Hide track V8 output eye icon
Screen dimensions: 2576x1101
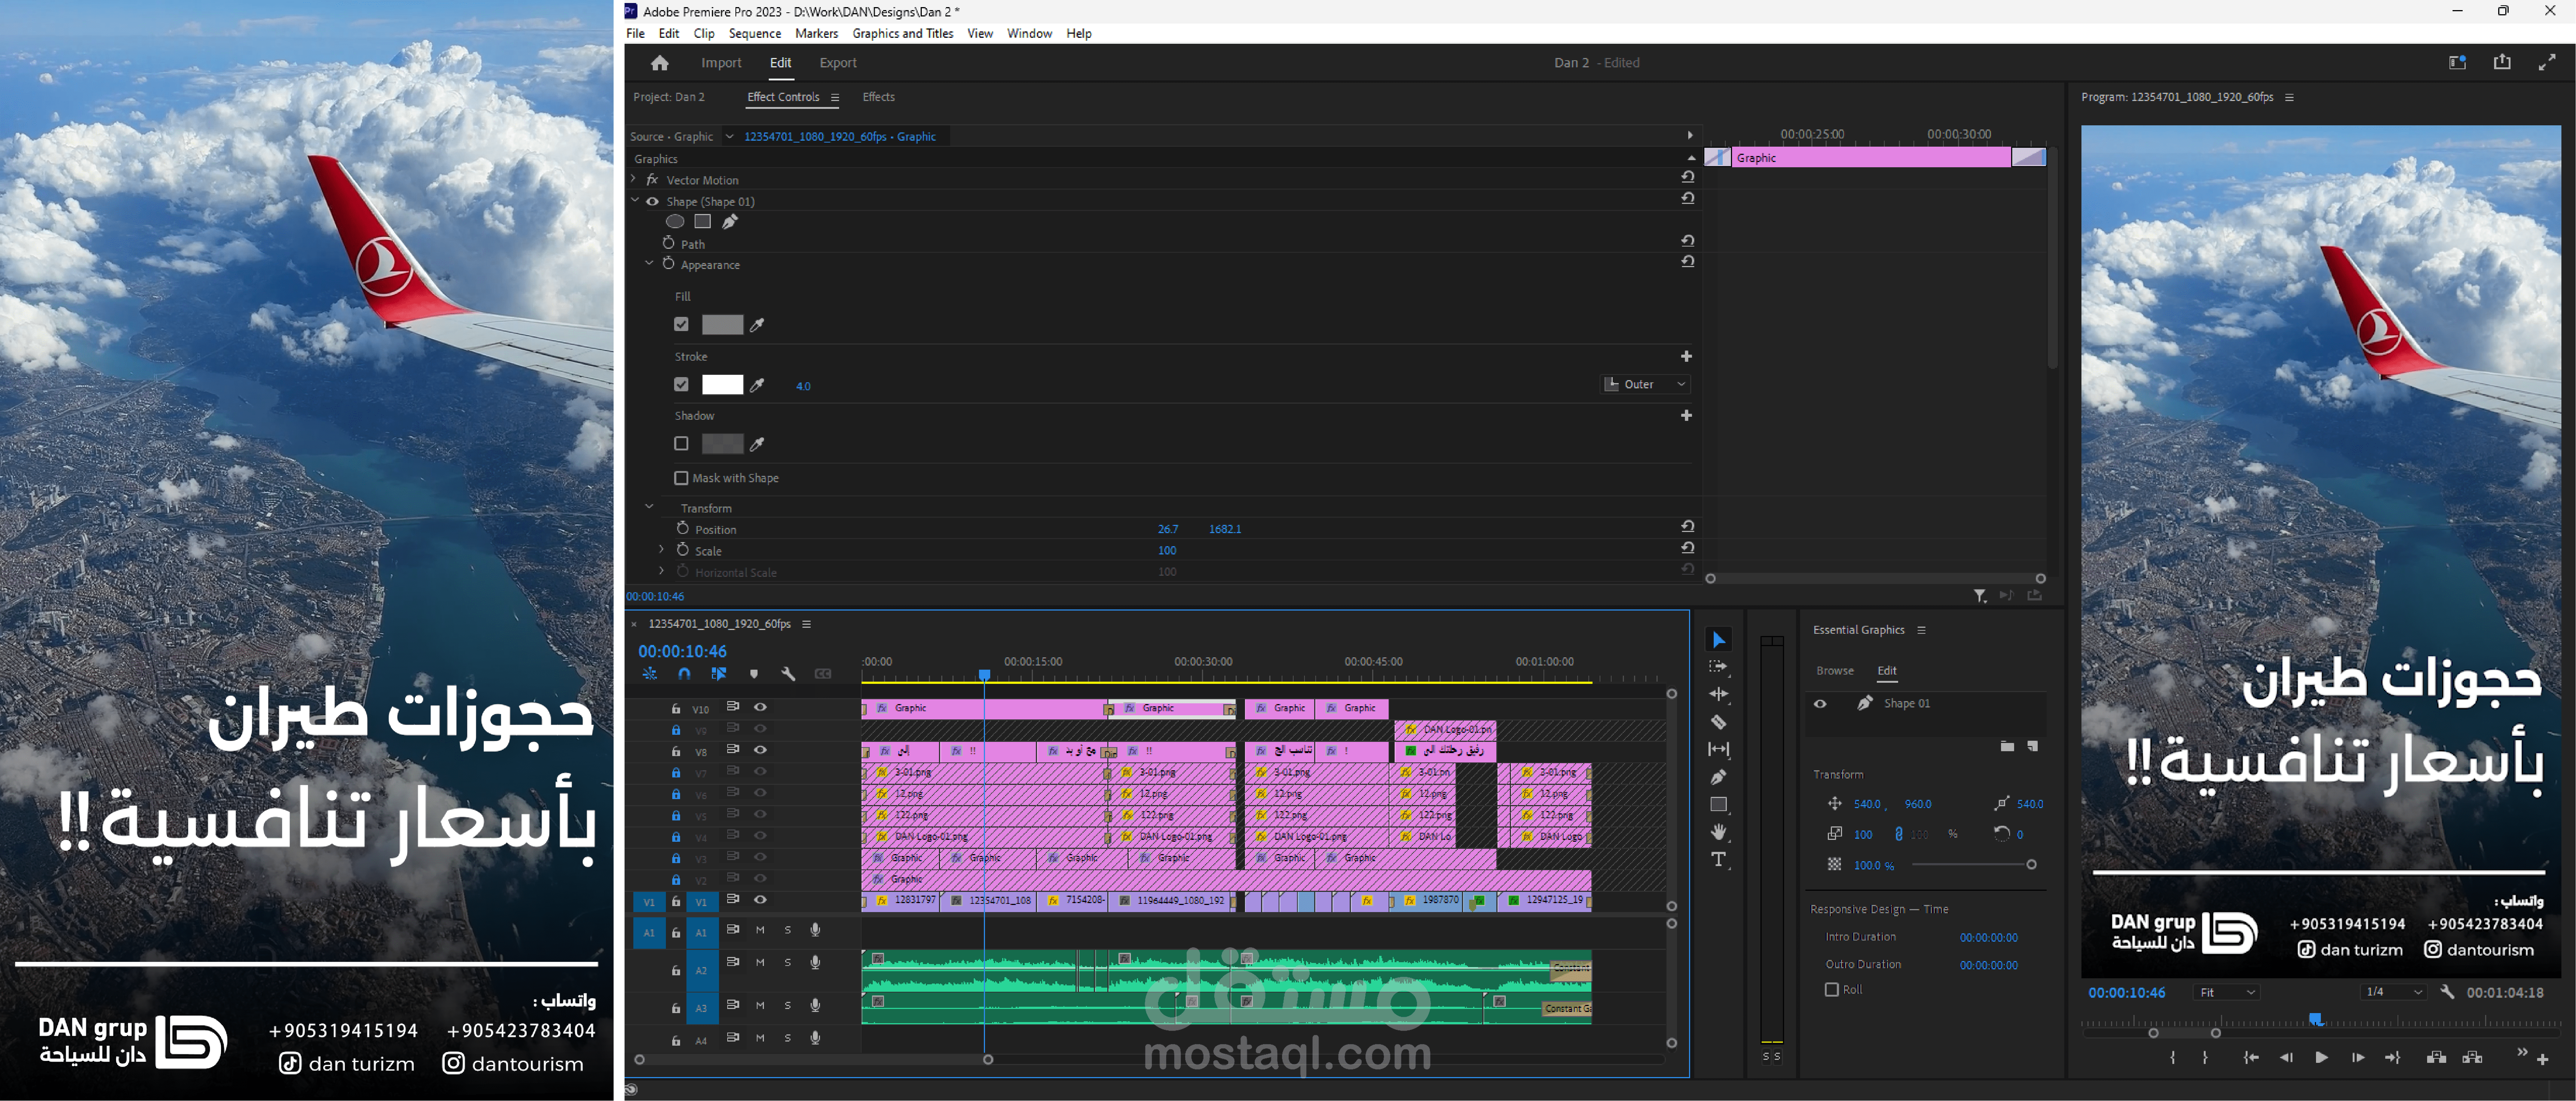click(760, 750)
